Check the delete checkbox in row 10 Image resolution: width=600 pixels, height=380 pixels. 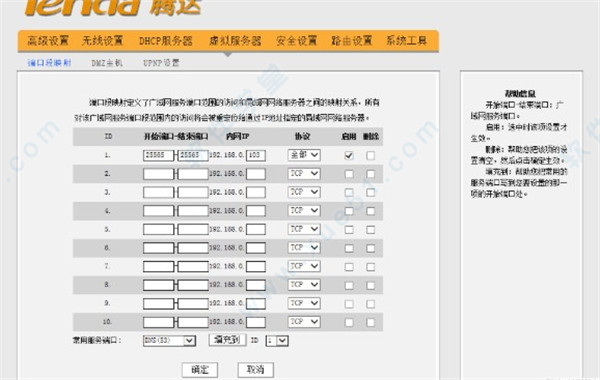[370, 322]
